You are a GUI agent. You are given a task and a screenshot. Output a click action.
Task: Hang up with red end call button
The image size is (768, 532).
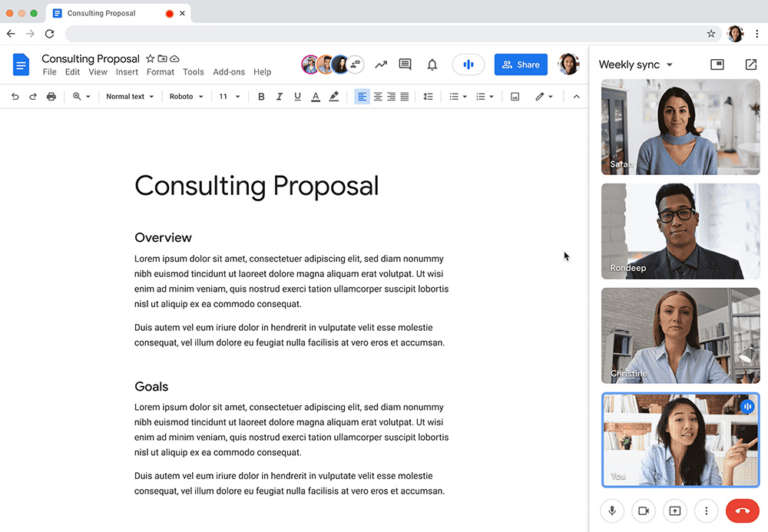click(742, 511)
